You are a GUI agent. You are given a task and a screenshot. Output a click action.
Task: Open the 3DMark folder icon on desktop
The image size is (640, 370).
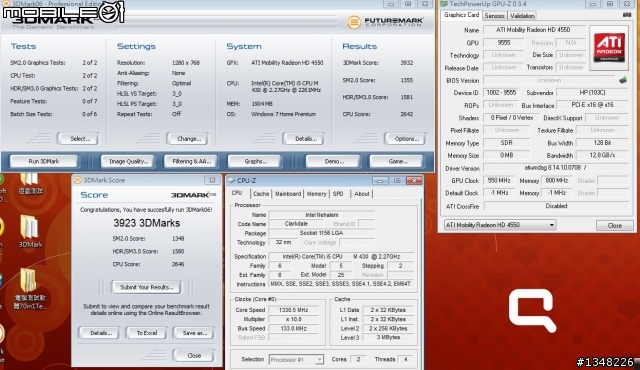pos(30,231)
